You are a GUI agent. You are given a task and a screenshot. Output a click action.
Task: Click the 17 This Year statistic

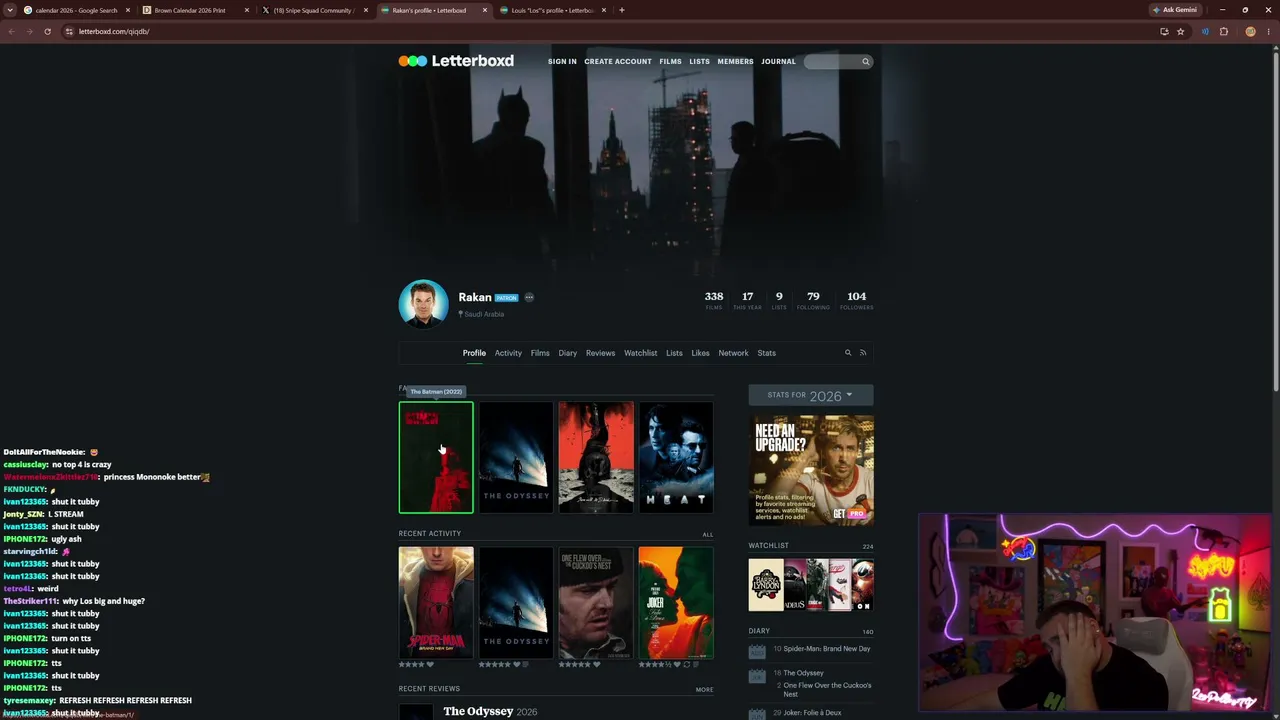tap(747, 300)
